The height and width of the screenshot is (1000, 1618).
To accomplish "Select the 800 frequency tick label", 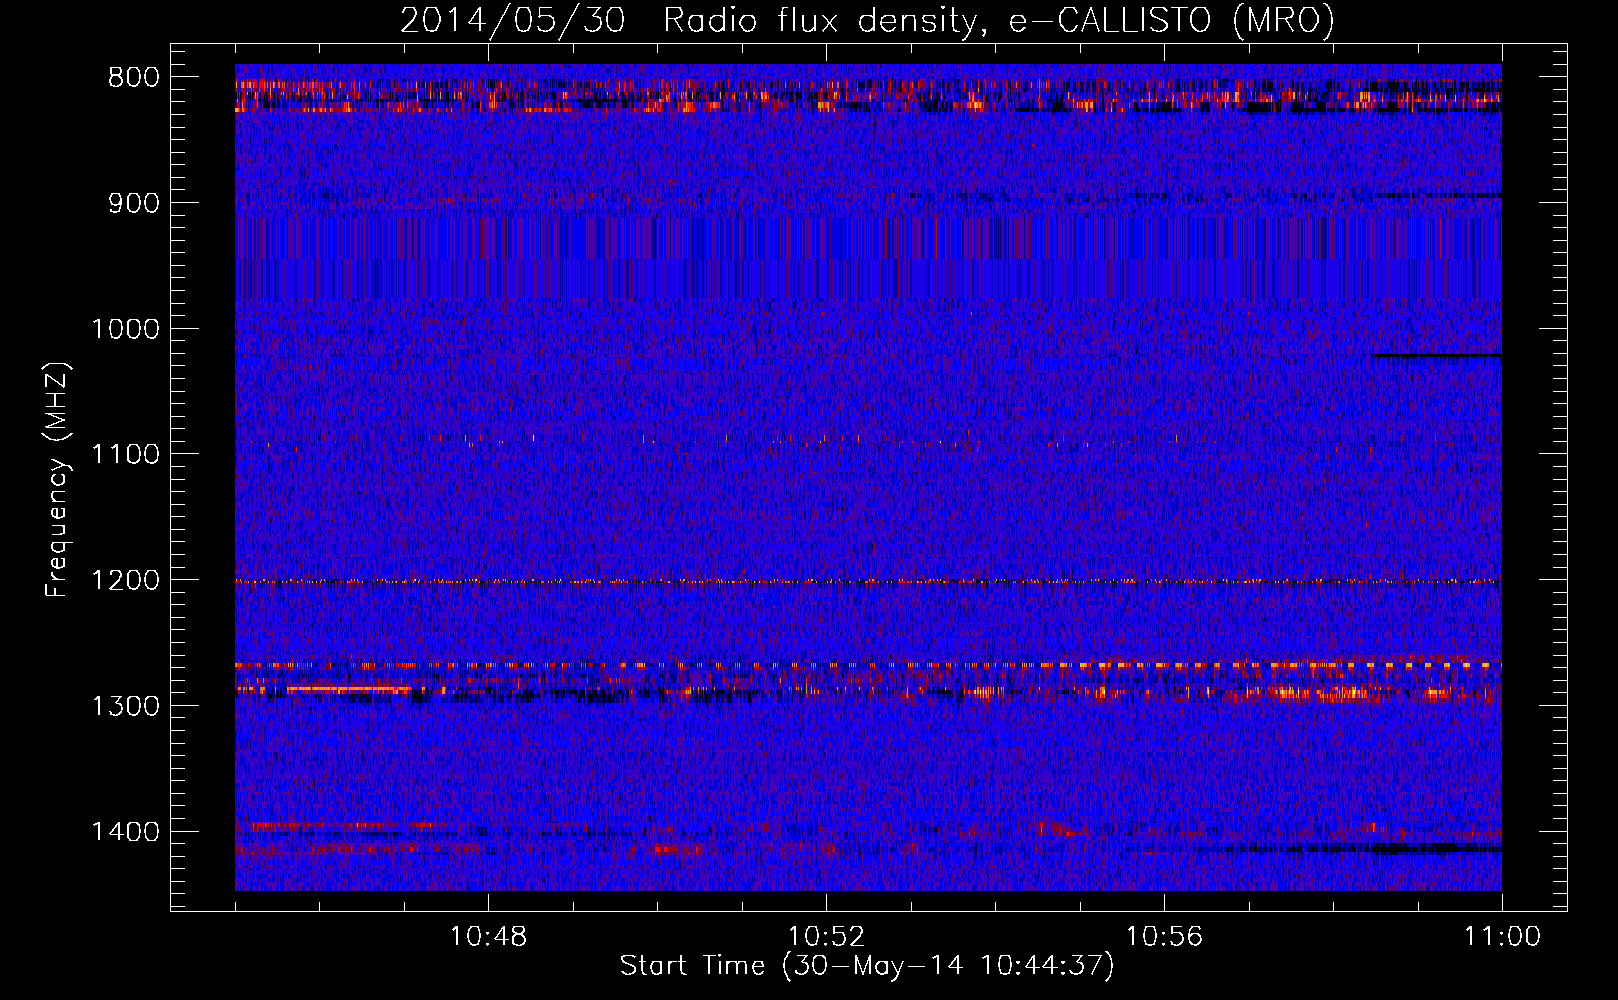I will click(134, 78).
